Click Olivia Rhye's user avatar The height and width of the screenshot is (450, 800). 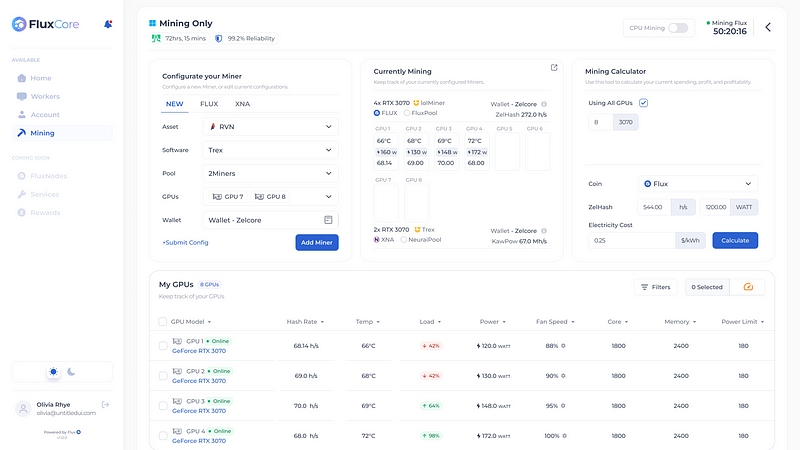tap(22, 409)
